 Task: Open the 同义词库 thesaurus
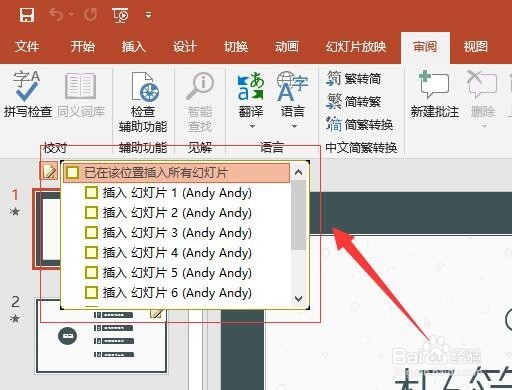81,94
